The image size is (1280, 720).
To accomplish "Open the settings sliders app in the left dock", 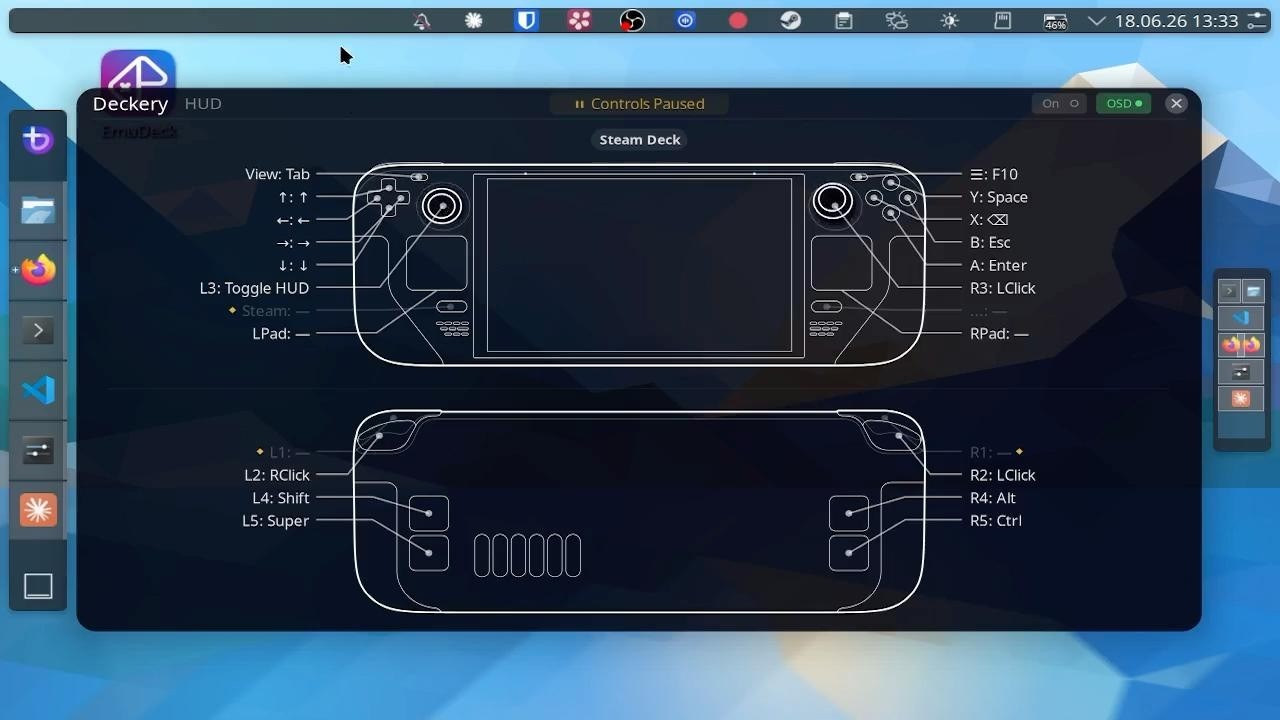I will (38, 451).
